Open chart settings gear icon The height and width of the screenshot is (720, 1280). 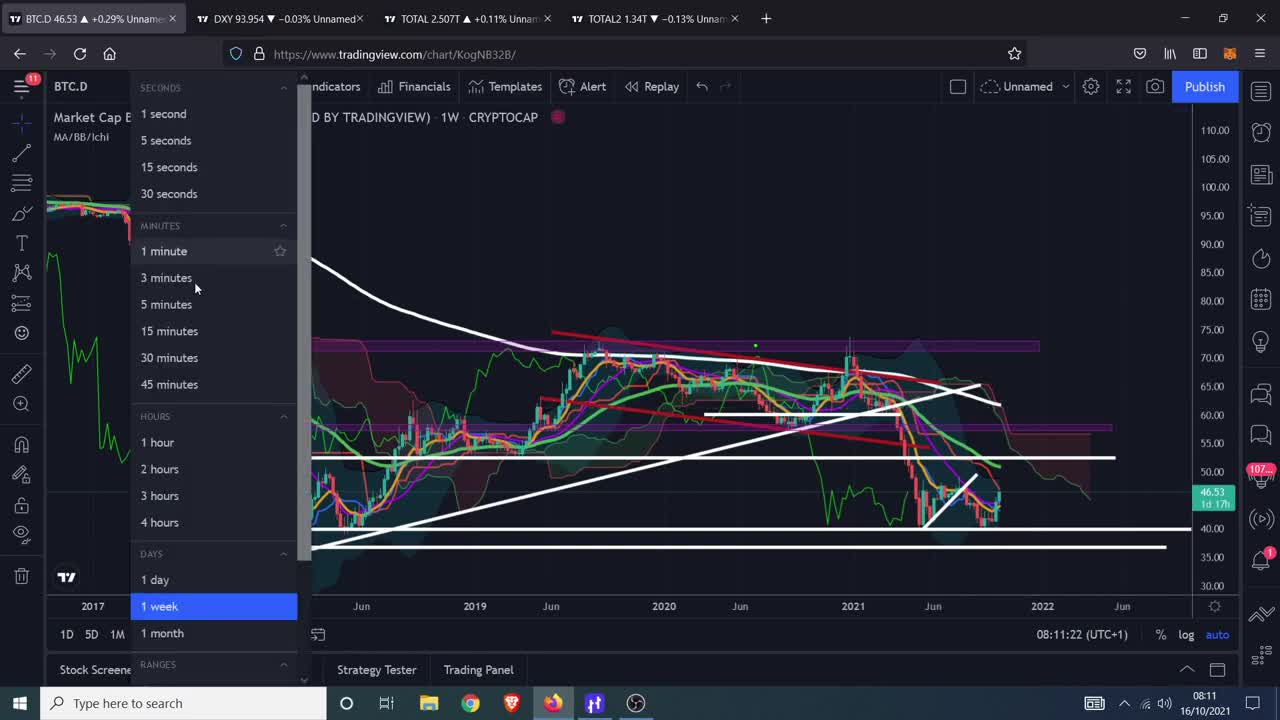coord(1091,87)
